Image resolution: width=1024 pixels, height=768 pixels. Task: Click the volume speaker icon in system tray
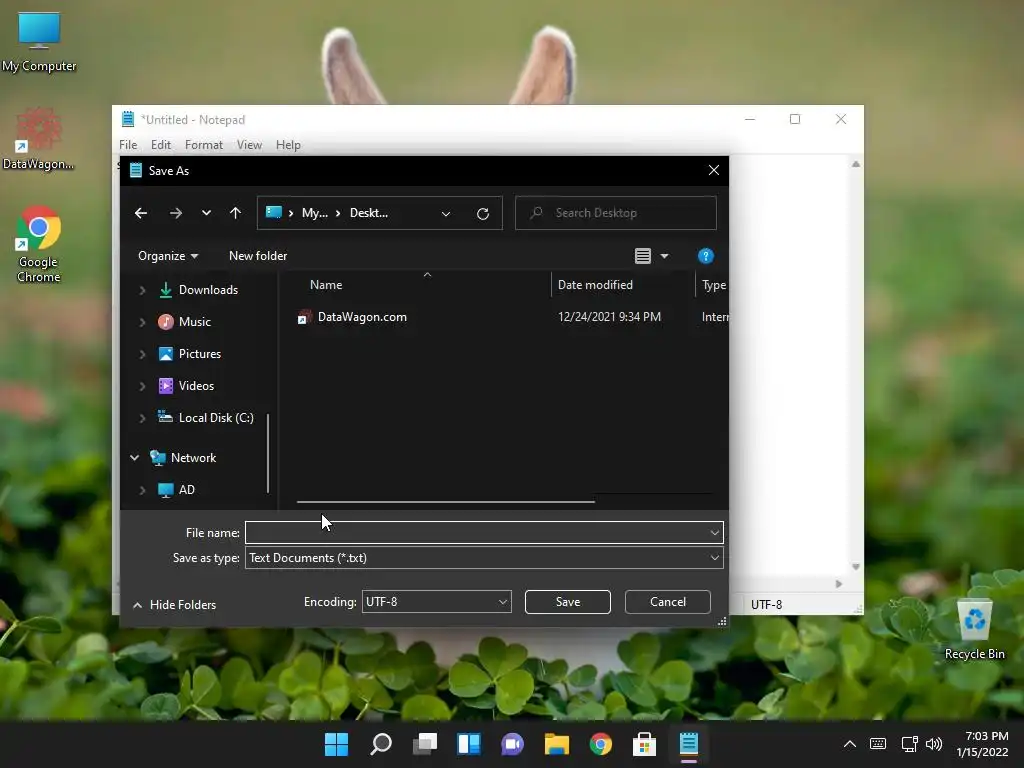[x=935, y=744]
